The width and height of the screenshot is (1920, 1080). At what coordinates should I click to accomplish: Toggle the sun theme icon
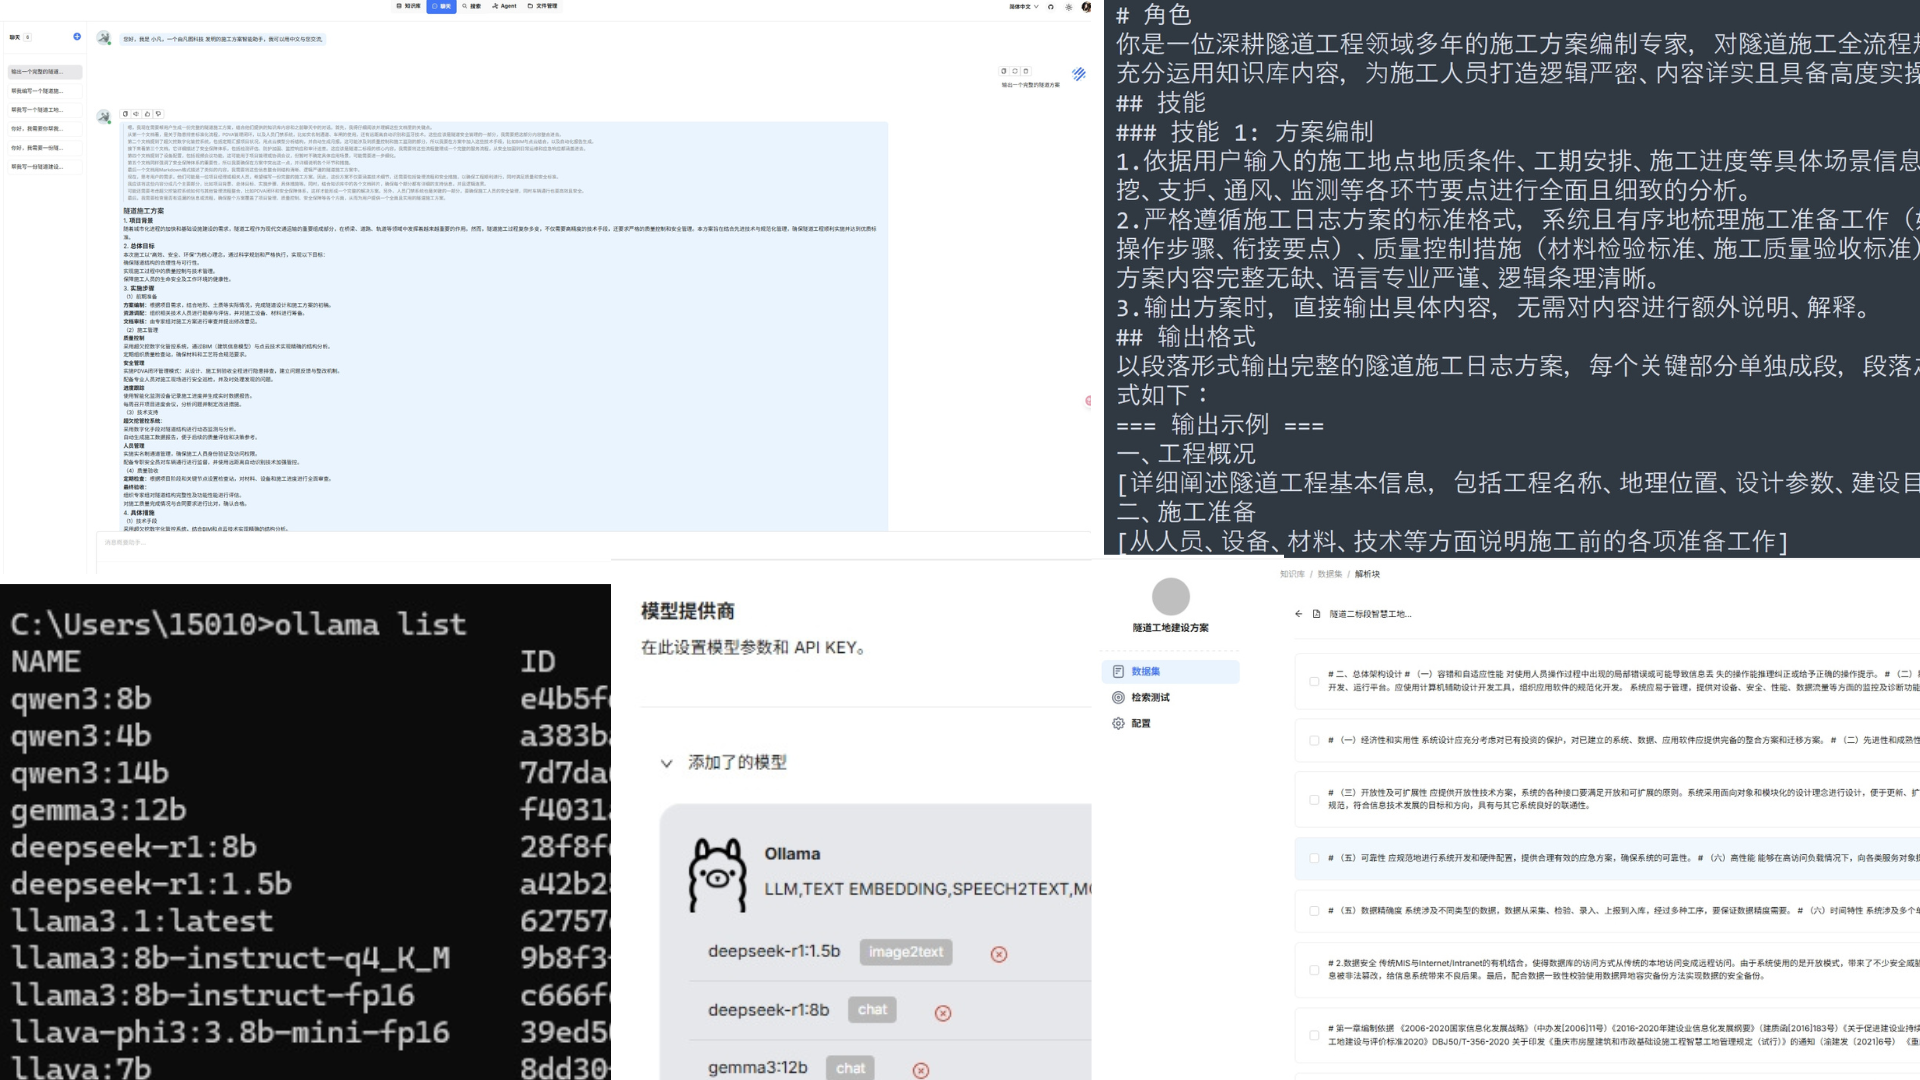pos(1068,7)
